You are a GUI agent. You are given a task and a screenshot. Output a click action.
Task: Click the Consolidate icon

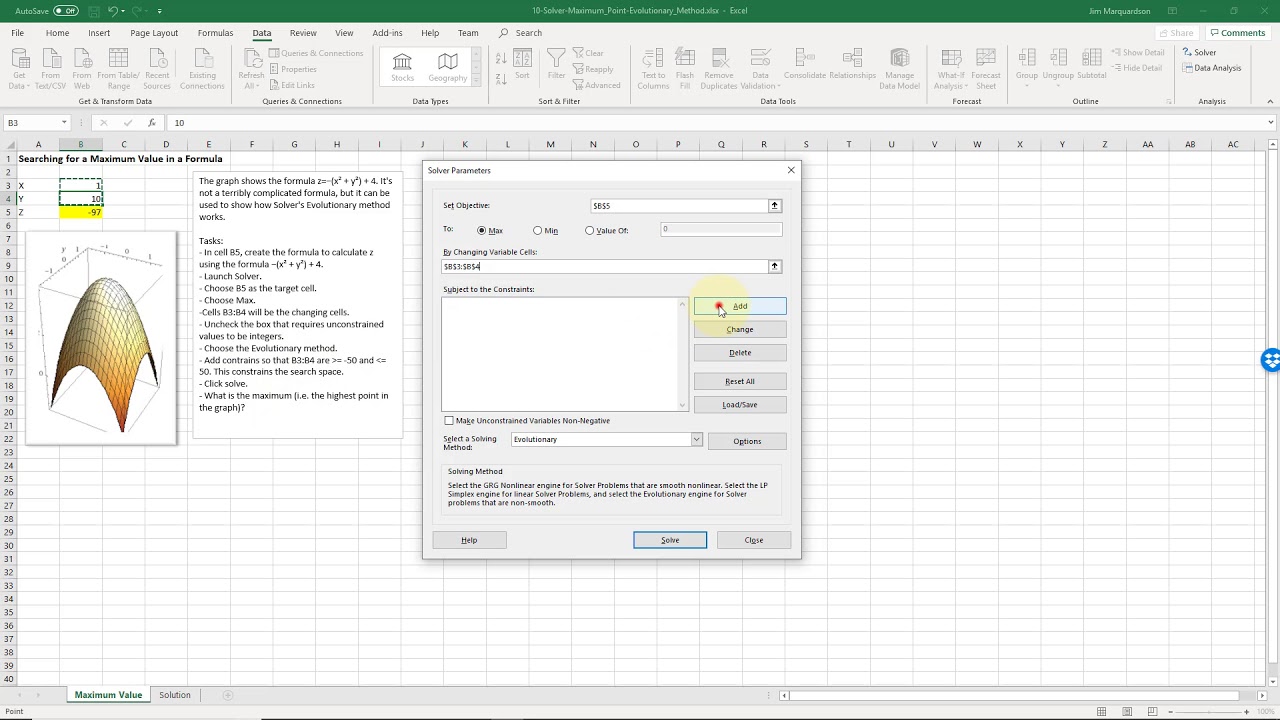coord(805,64)
